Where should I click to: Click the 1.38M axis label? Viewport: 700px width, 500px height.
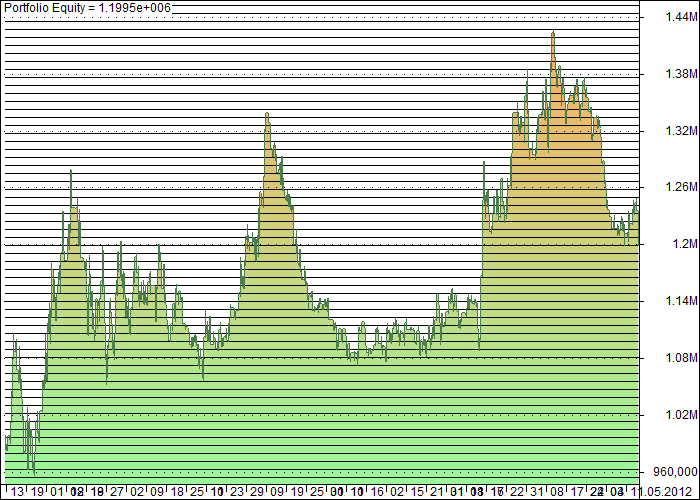click(681, 74)
